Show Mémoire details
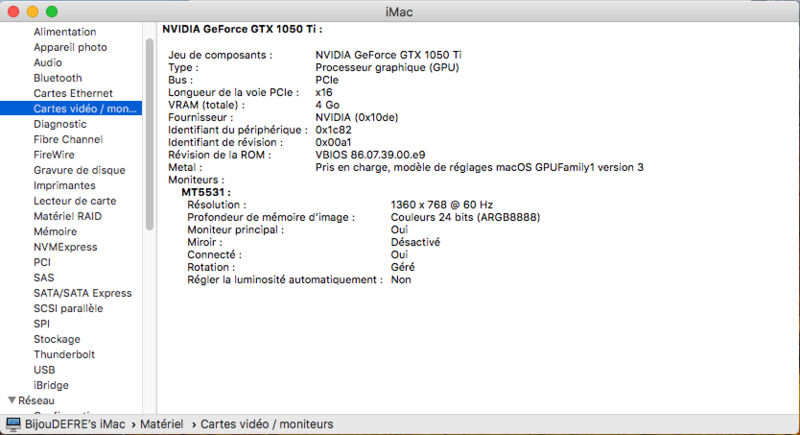Screen dimensions: 800x435 [55, 231]
